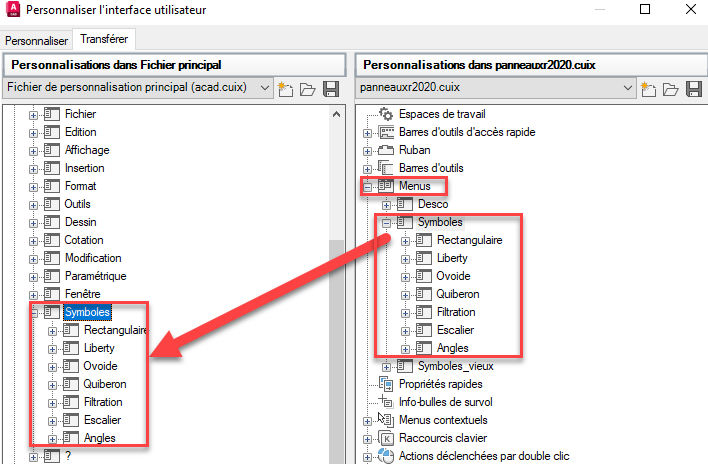The height and width of the screenshot is (464, 708).
Task: Expand Raccourcis clavier node
Action: point(368,439)
